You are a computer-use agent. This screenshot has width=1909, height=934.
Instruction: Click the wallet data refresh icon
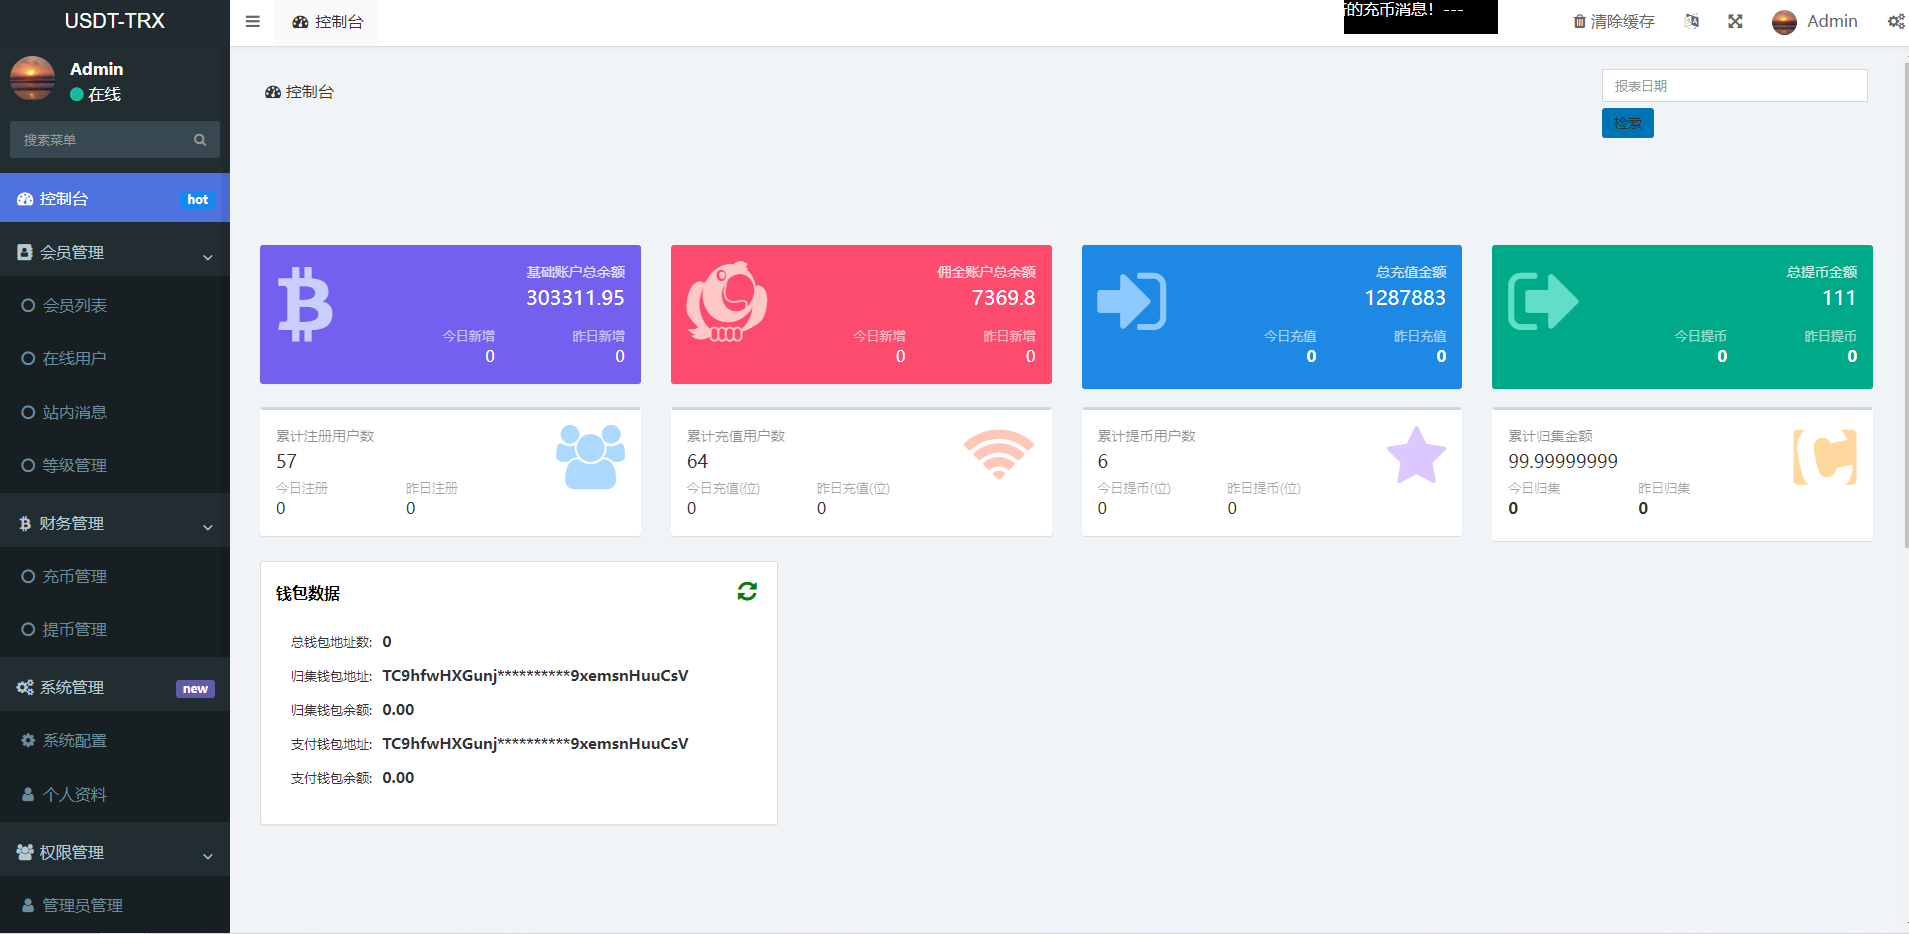pyautogui.click(x=747, y=592)
